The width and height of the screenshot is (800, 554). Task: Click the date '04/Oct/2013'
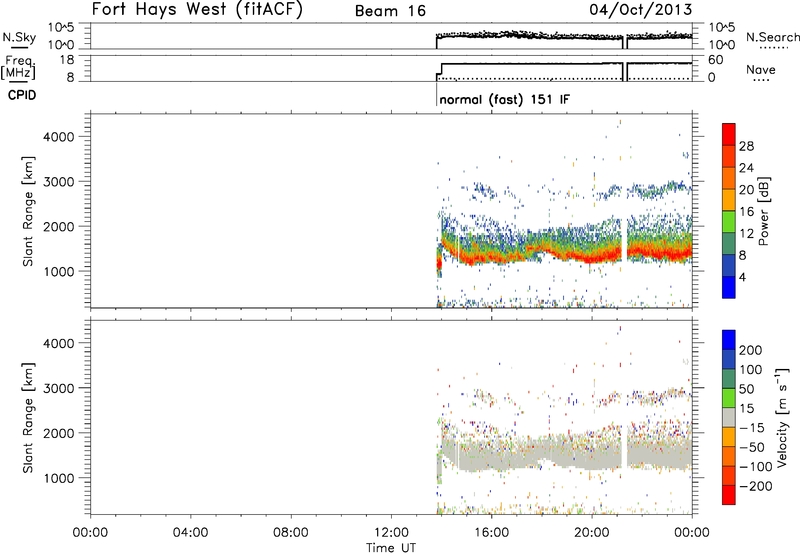pyautogui.click(x=641, y=10)
